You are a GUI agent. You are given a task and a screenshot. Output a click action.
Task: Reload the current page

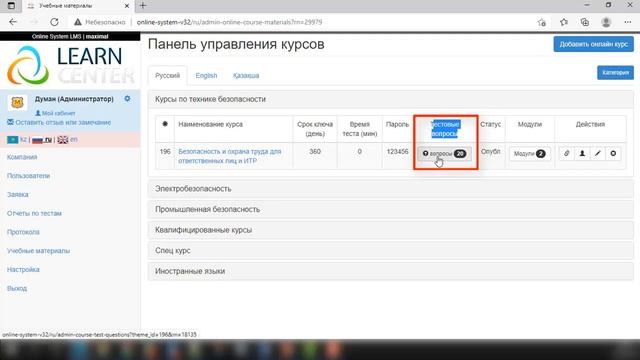pyautogui.click(x=54, y=22)
